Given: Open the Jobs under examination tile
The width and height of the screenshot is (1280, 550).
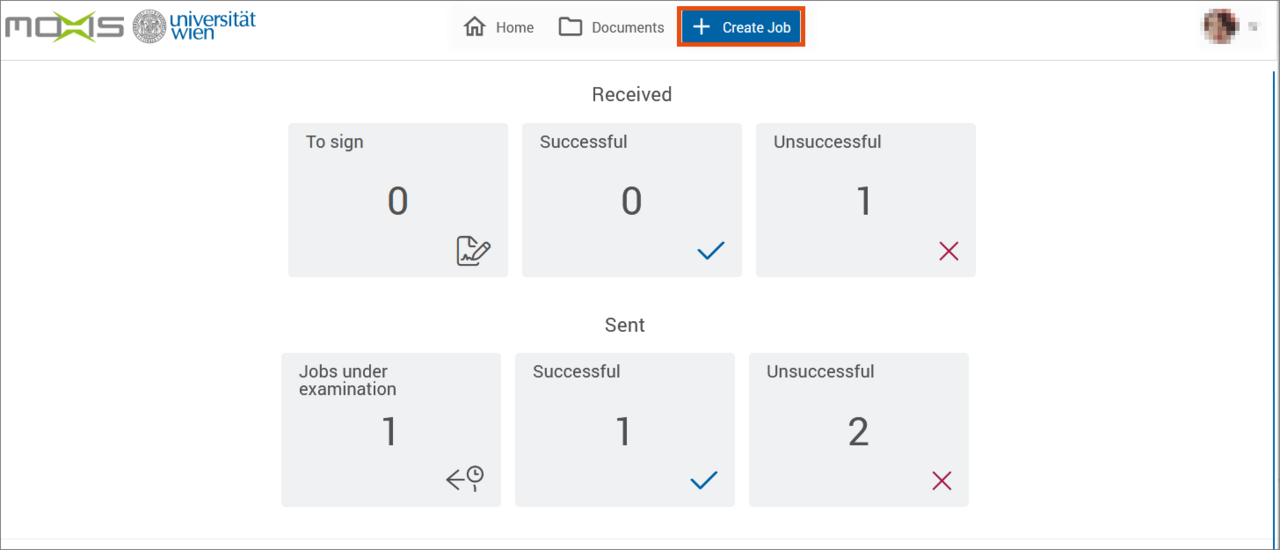Looking at the screenshot, I should pyautogui.click(x=390, y=430).
